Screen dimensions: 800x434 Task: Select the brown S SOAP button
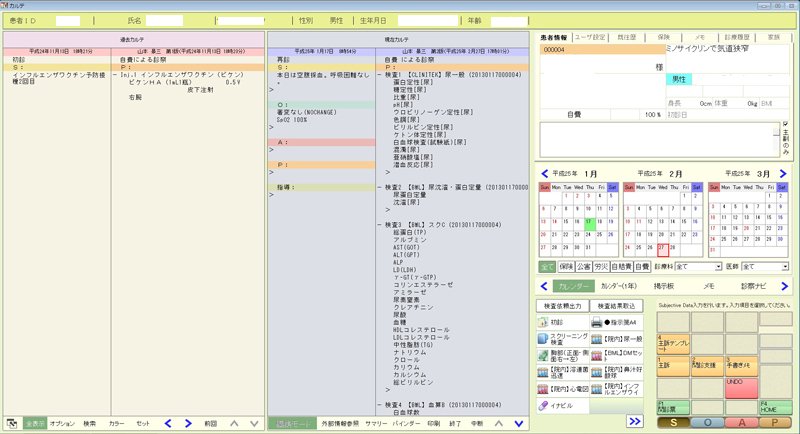(673, 422)
